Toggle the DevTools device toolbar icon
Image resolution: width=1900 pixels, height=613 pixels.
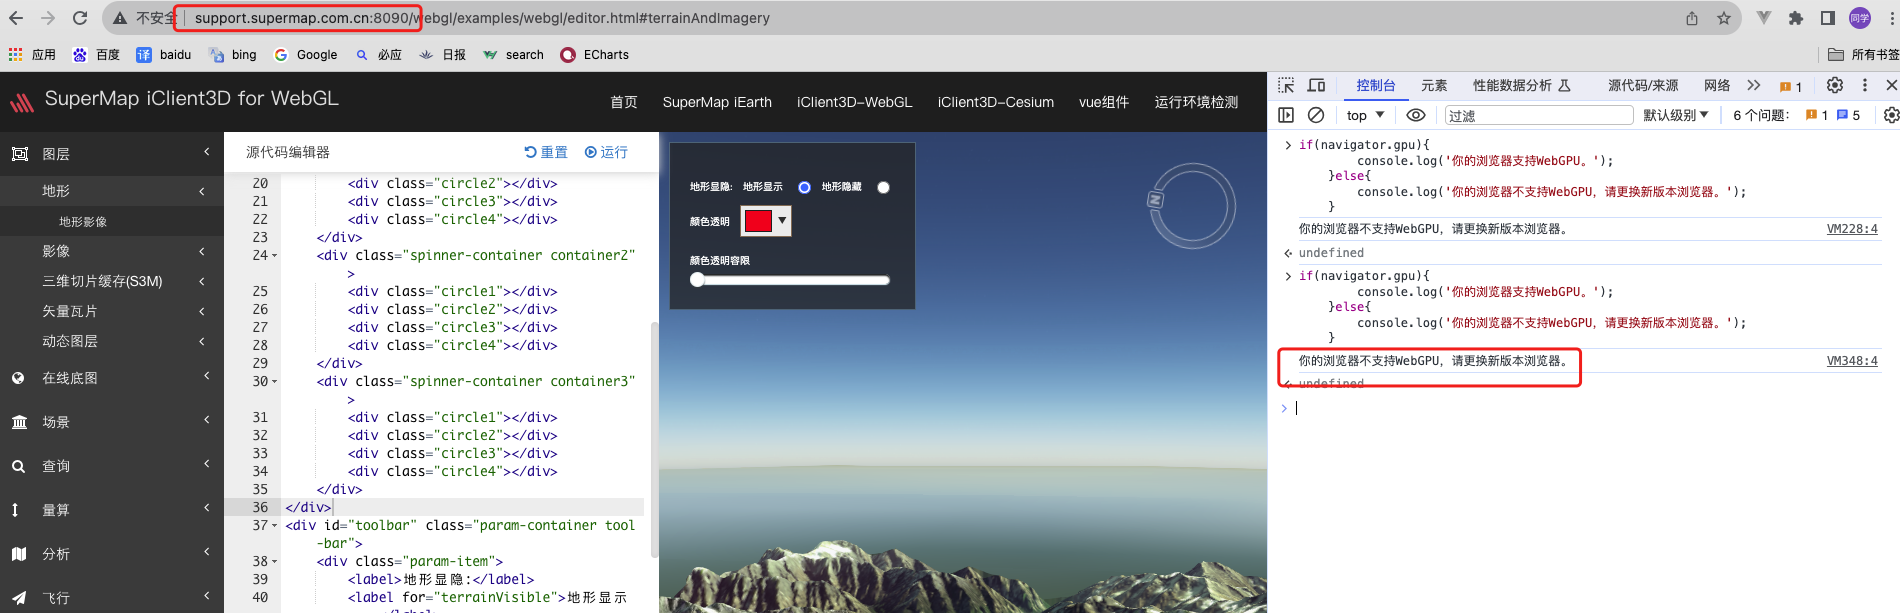click(x=1317, y=86)
